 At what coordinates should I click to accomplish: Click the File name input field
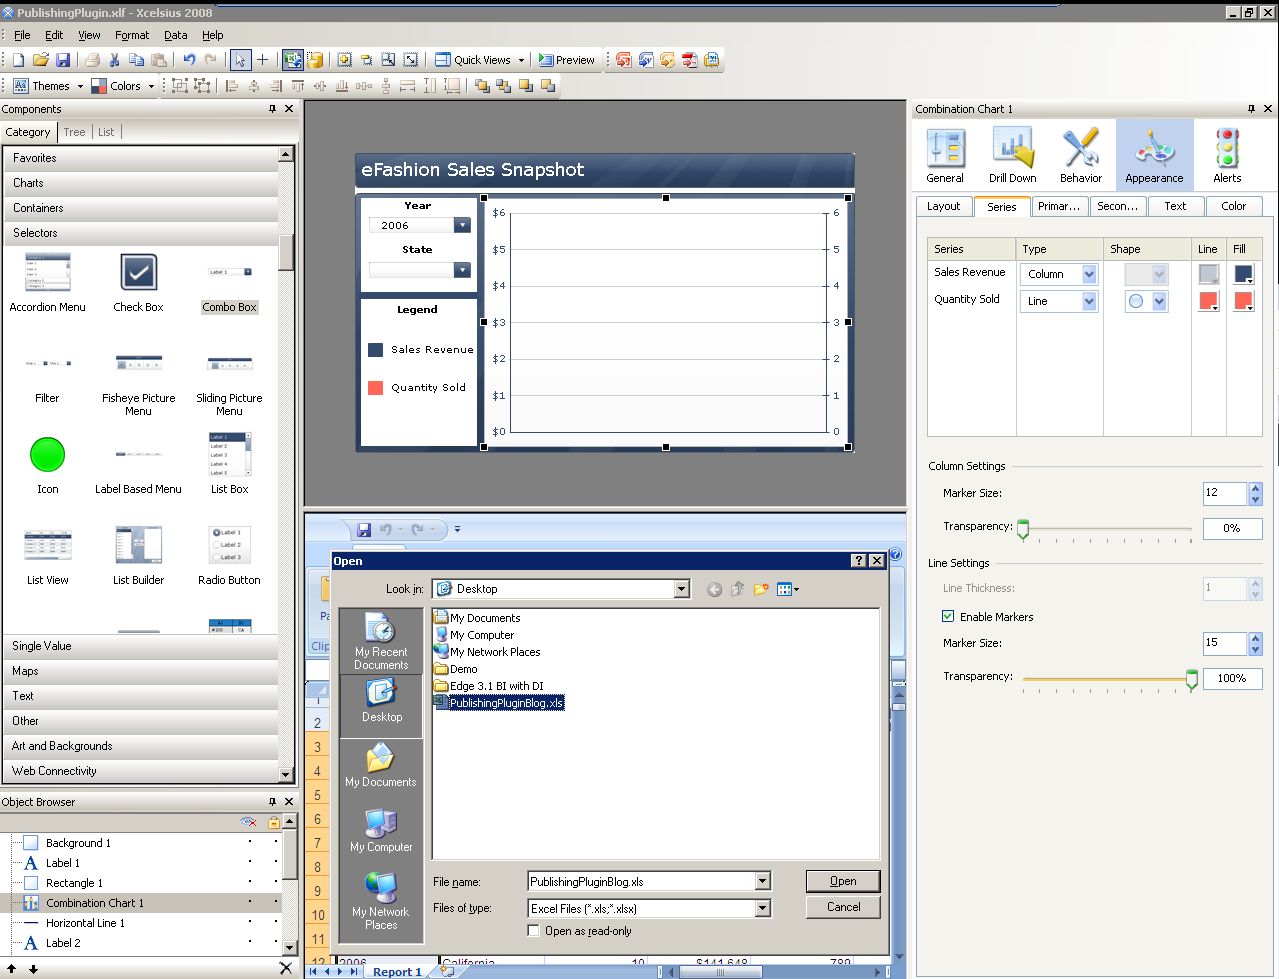[641, 881]
